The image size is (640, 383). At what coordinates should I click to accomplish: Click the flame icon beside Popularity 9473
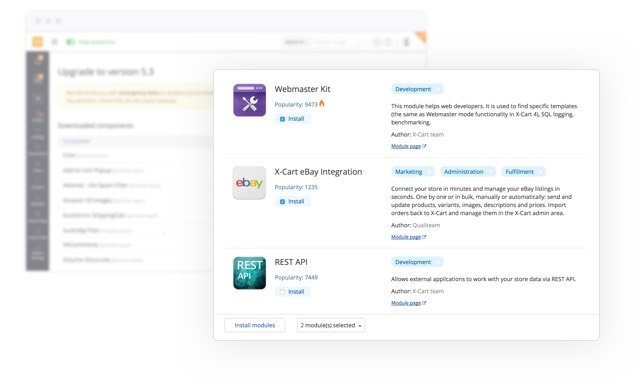(x=322, y=103)
